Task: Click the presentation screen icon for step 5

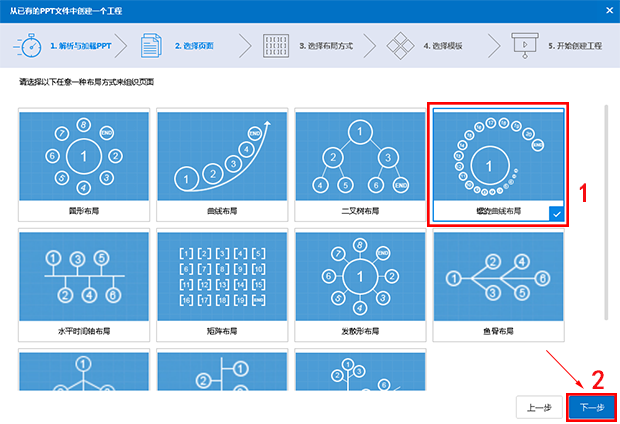Action: pyautogui.click(x=525, y=45)
